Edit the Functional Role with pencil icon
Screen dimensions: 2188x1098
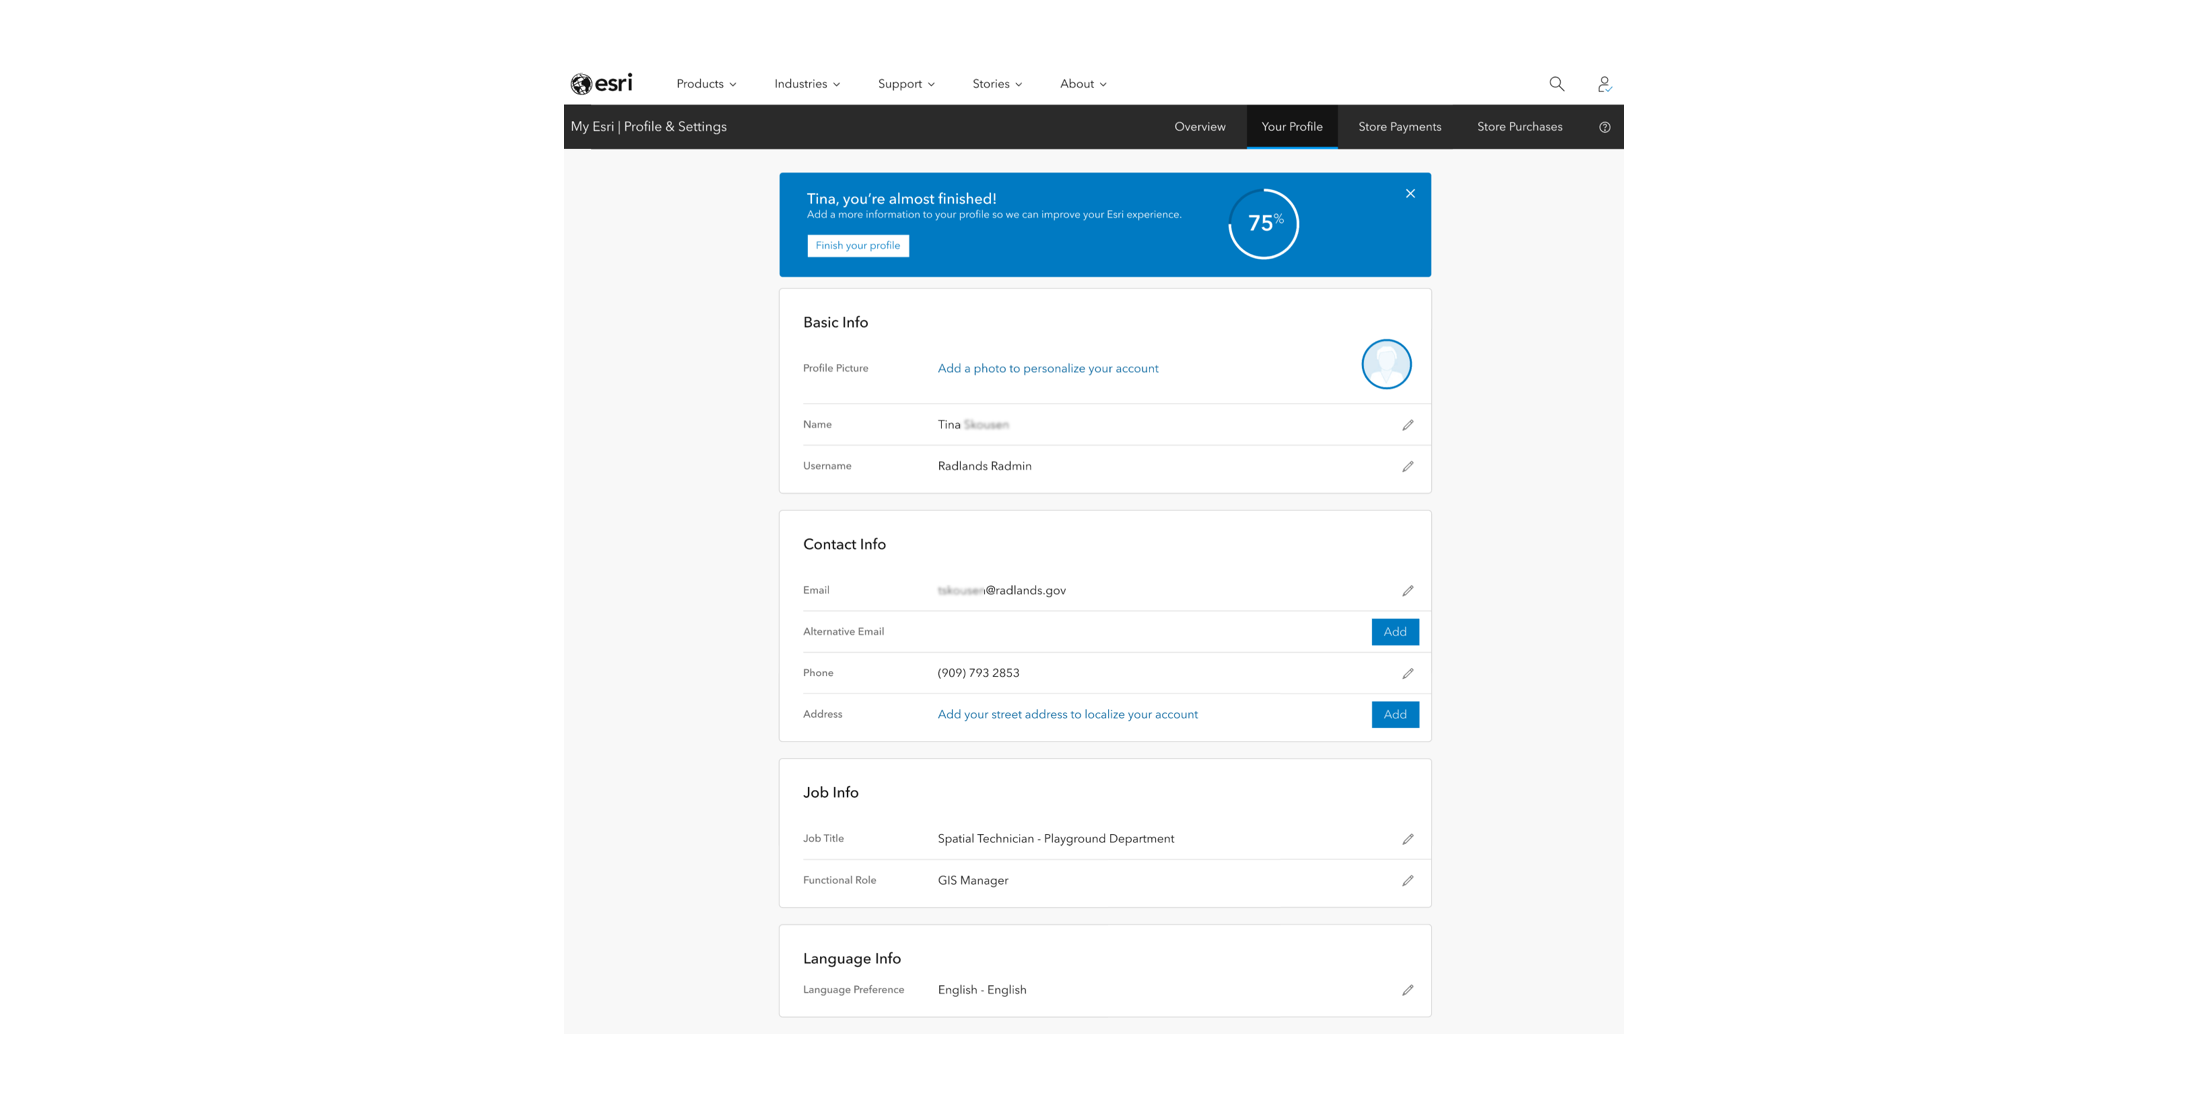[1408, 881]
